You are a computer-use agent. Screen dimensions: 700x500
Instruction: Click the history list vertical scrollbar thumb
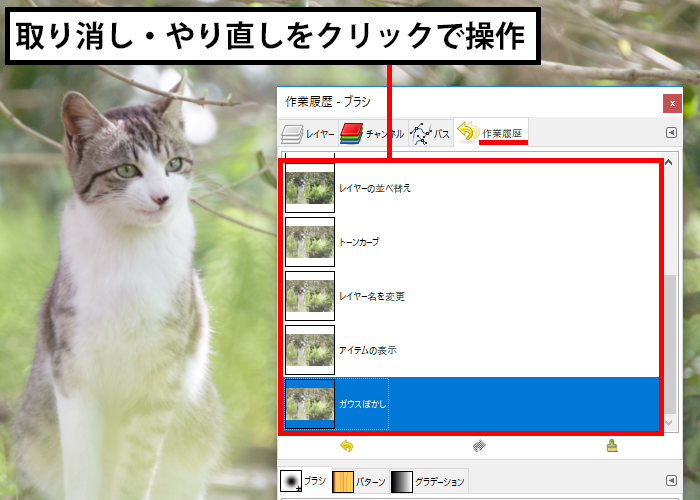point(670,344)
